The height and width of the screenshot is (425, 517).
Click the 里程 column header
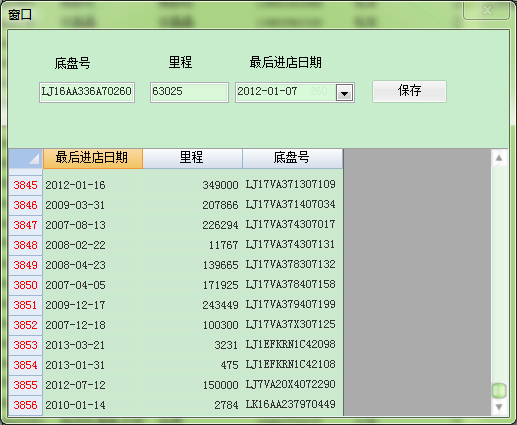click(192, 158)
